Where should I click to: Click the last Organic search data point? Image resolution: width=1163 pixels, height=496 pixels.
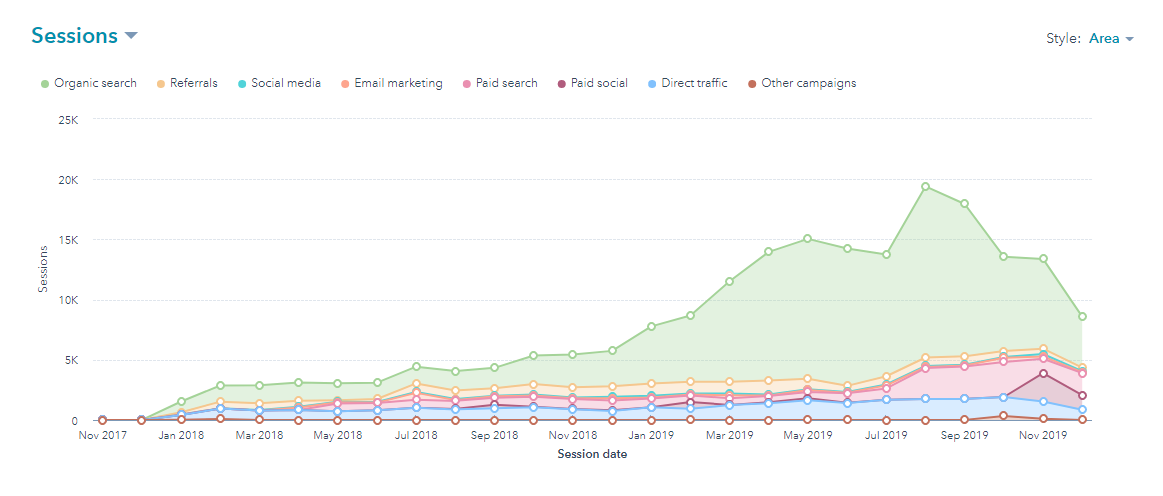click(x=1082, y=317)
